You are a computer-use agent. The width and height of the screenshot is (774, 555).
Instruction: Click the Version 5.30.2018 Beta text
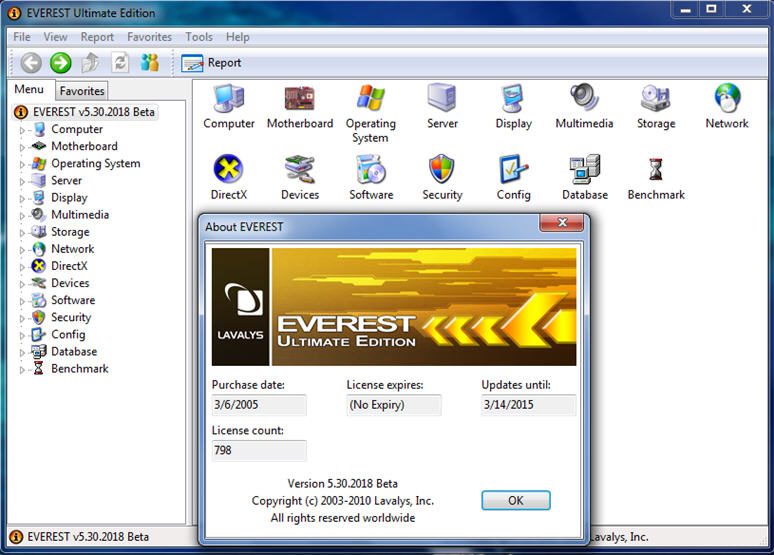(x=343, y=483)
